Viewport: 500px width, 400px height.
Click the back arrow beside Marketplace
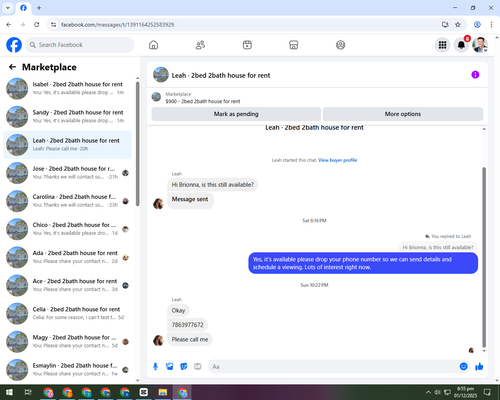pos(12,67)
